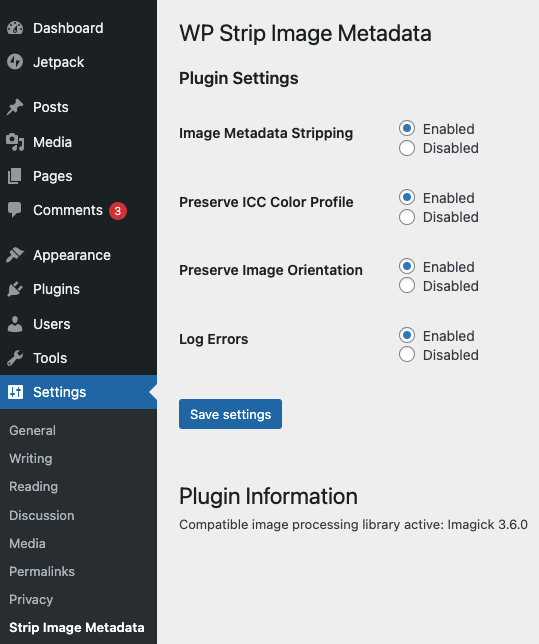539x644 pixels.
Task: Click the WP Strip Image Metadata heading
Action: 305,33
